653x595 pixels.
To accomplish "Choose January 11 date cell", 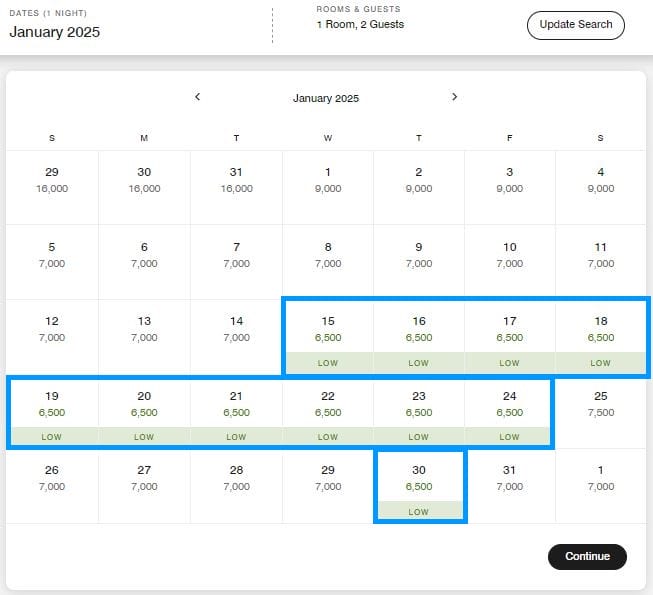I will [x=601, y=262].
